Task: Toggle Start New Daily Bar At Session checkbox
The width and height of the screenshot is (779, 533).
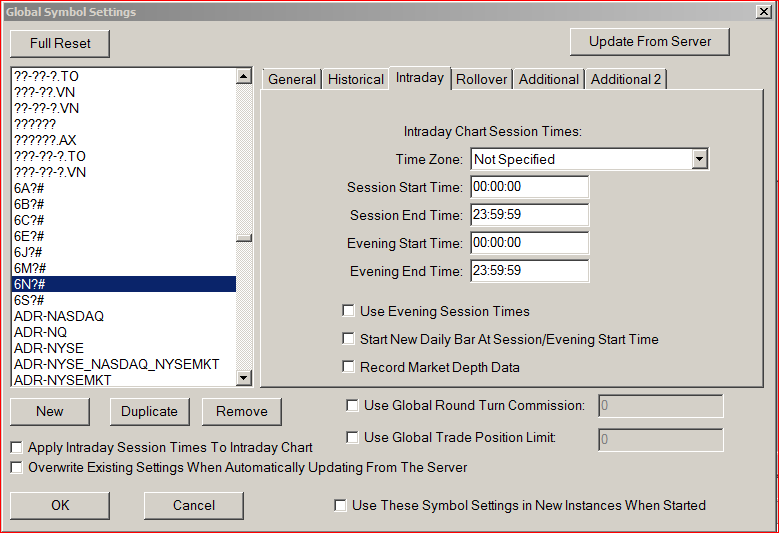Action: (x=348, y=339)
